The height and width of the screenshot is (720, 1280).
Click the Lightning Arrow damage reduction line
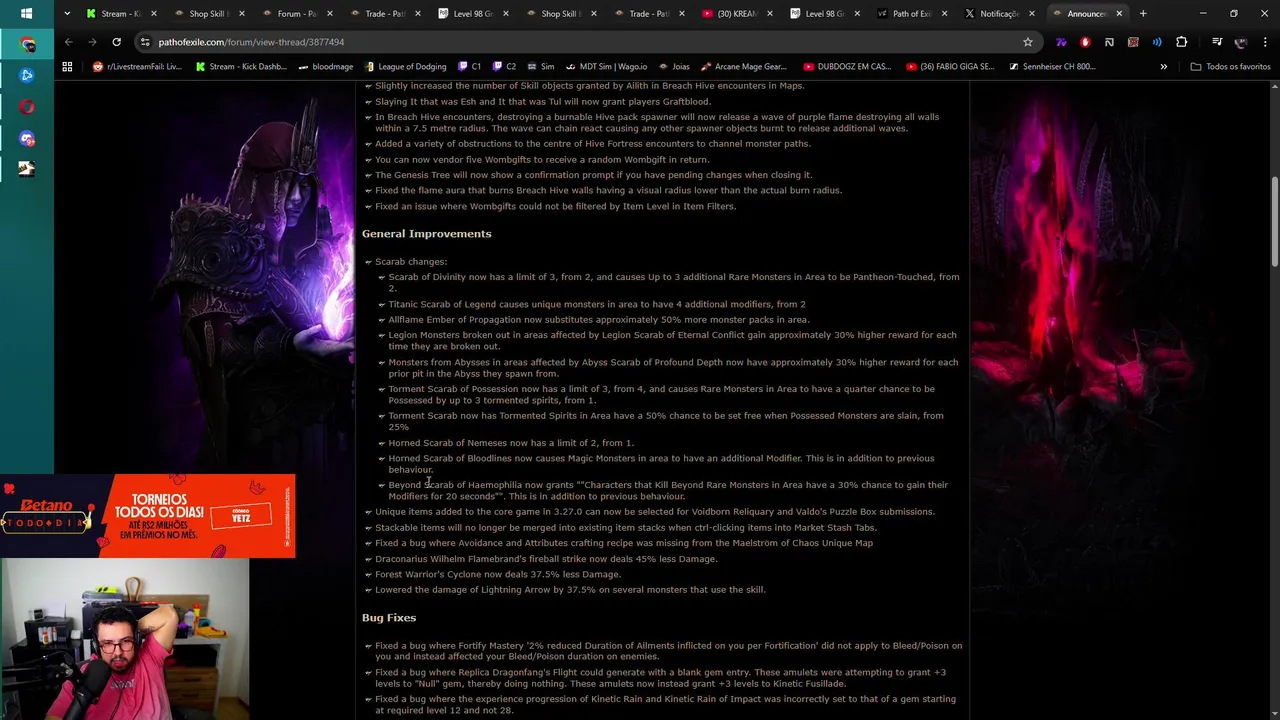click(570, 589)
